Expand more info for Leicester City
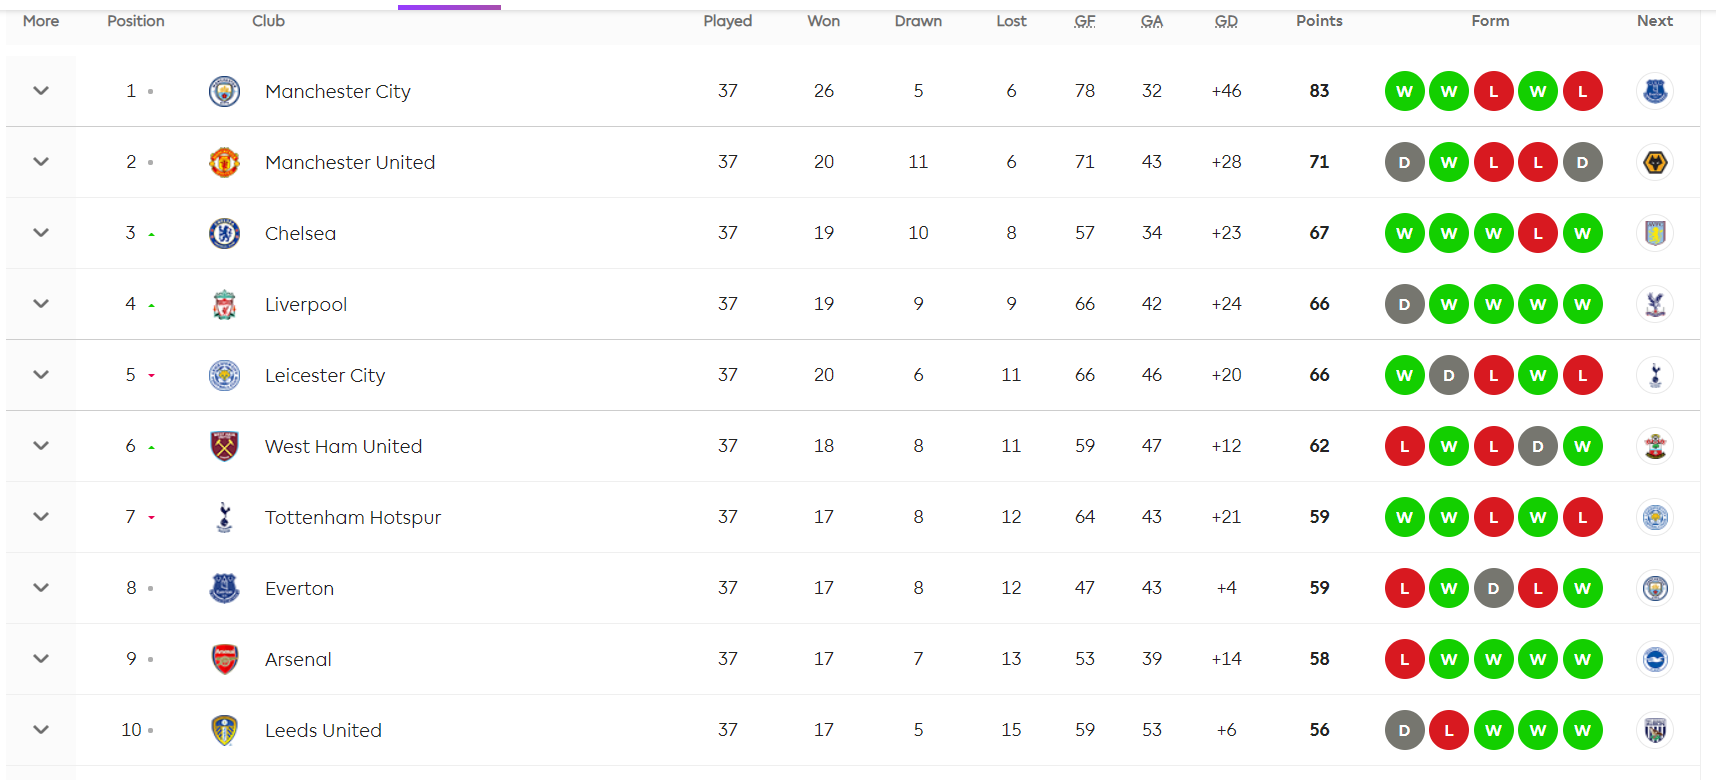1716x780 pixels. (41, 375)
